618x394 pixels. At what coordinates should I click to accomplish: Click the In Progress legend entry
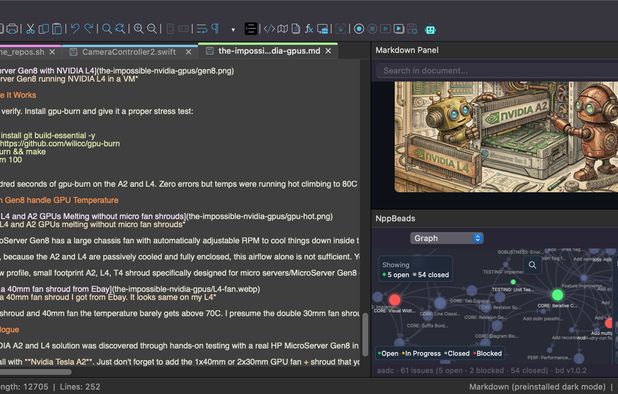click(421, 353)
